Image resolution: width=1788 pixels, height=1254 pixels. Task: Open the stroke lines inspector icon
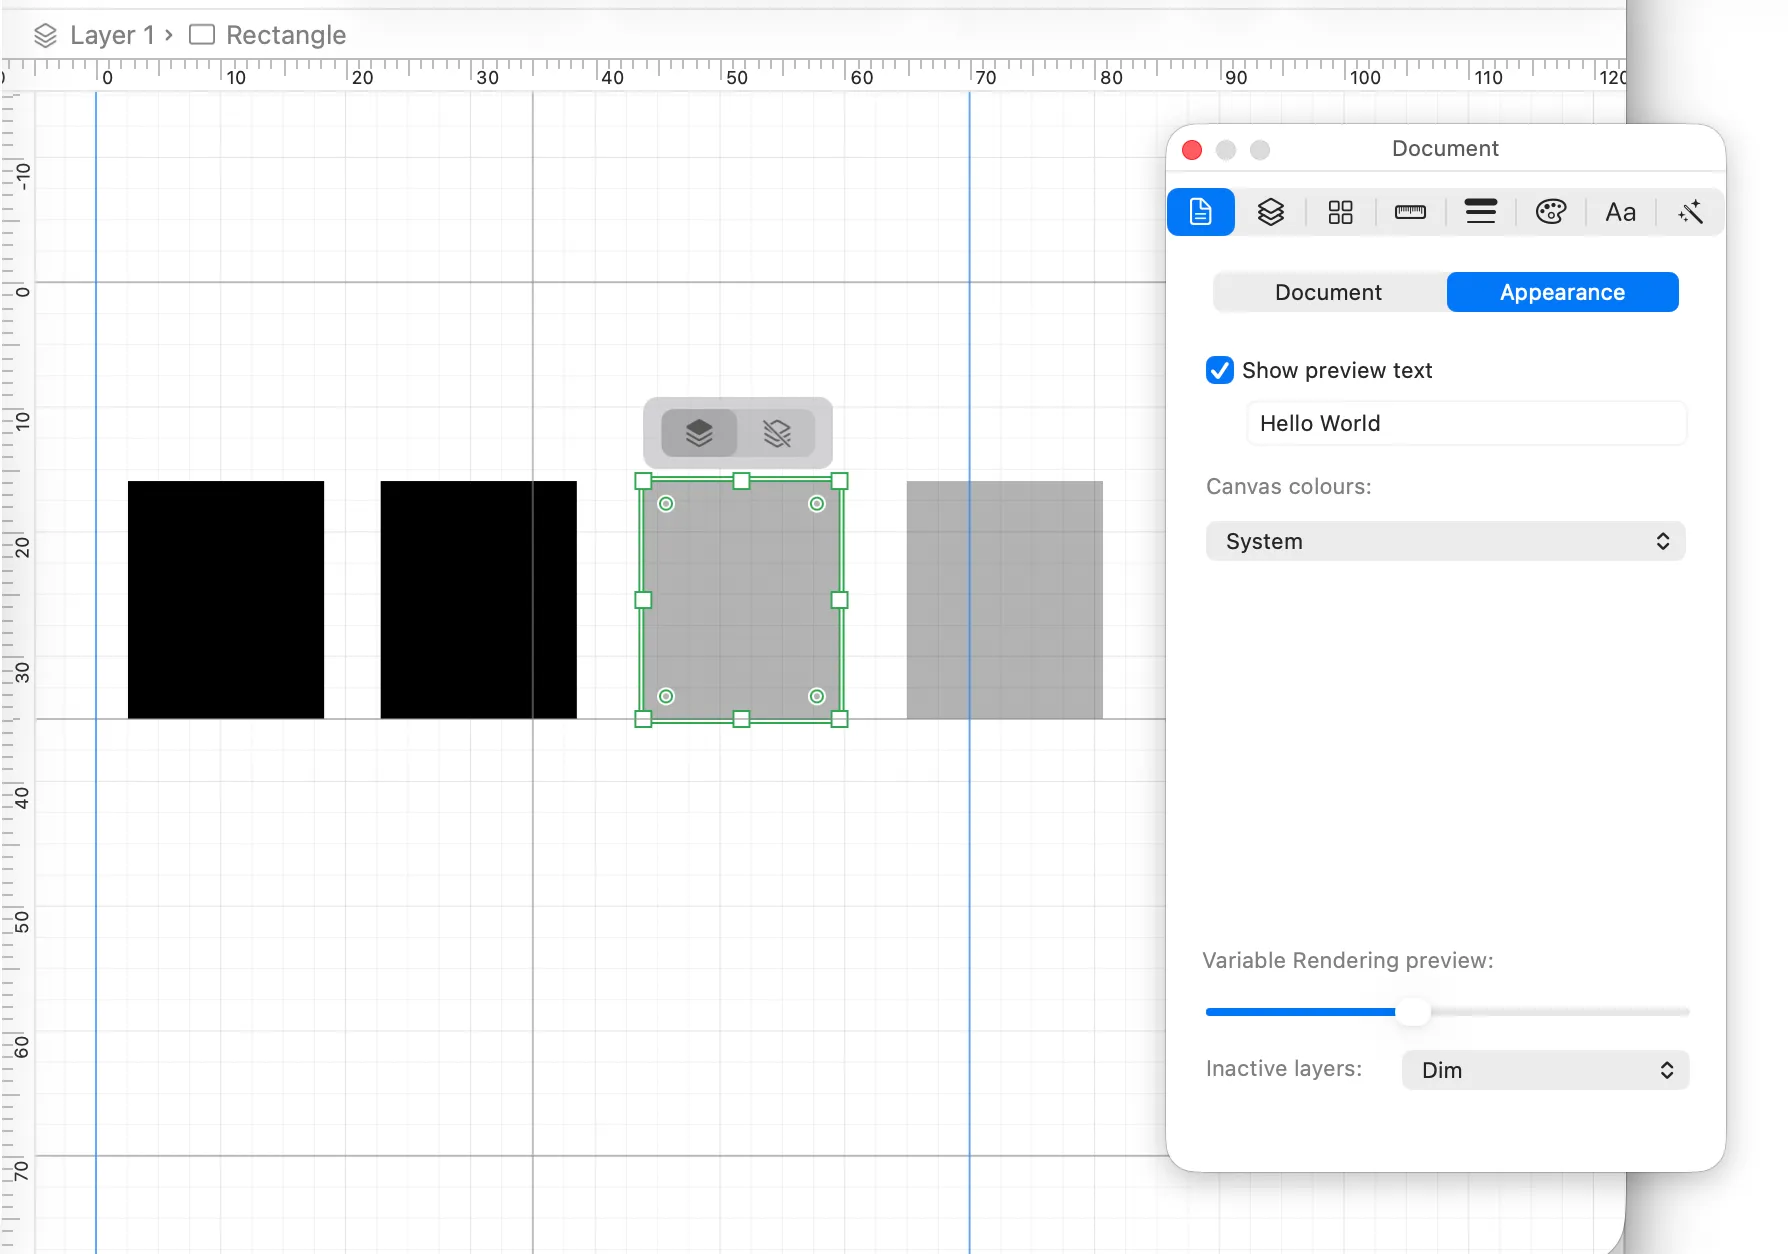click(x=1481, y=211)
